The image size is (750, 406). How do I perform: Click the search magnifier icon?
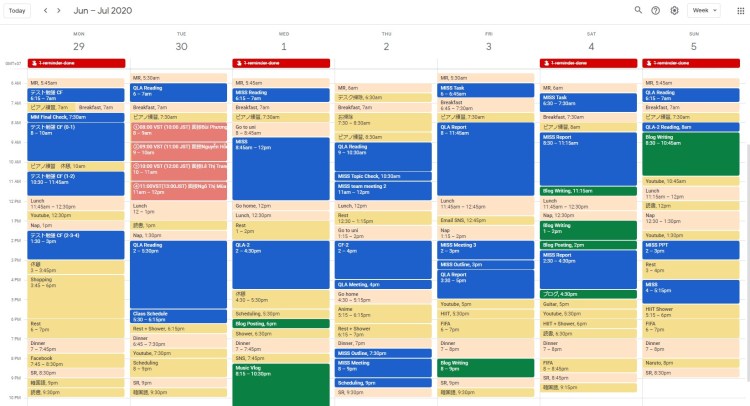639,10
